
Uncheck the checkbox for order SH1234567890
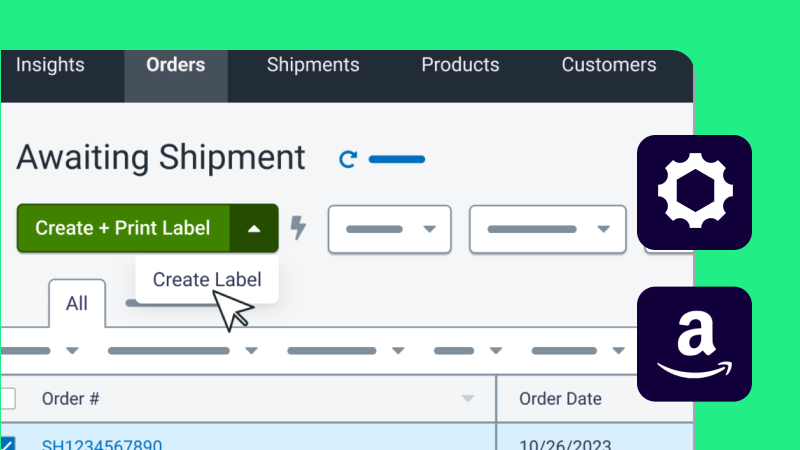click(7, 443)
